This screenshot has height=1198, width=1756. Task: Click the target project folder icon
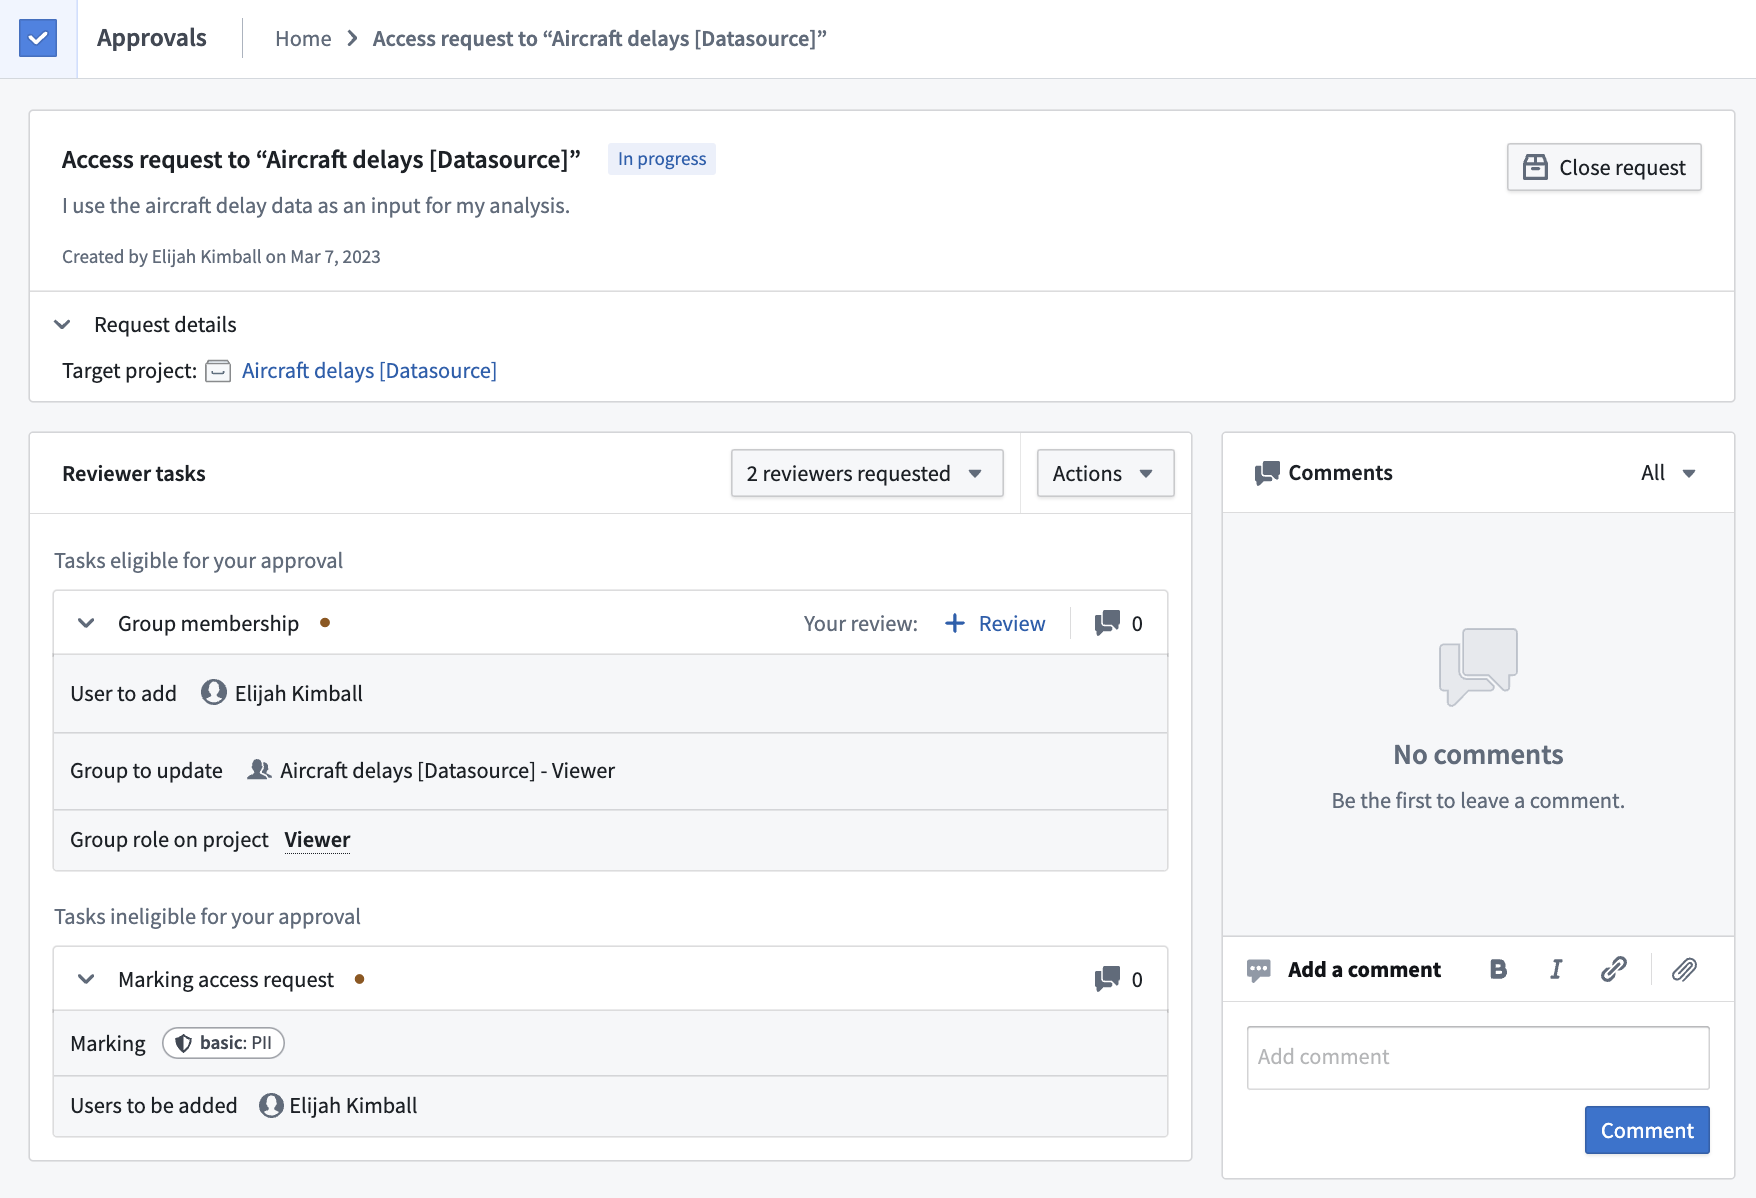(x=218, y=371)
